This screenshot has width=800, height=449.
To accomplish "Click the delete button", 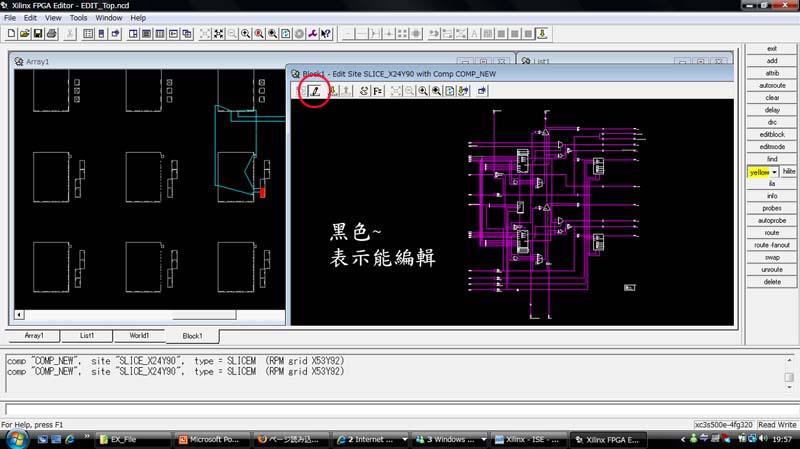I will [771, 282].
